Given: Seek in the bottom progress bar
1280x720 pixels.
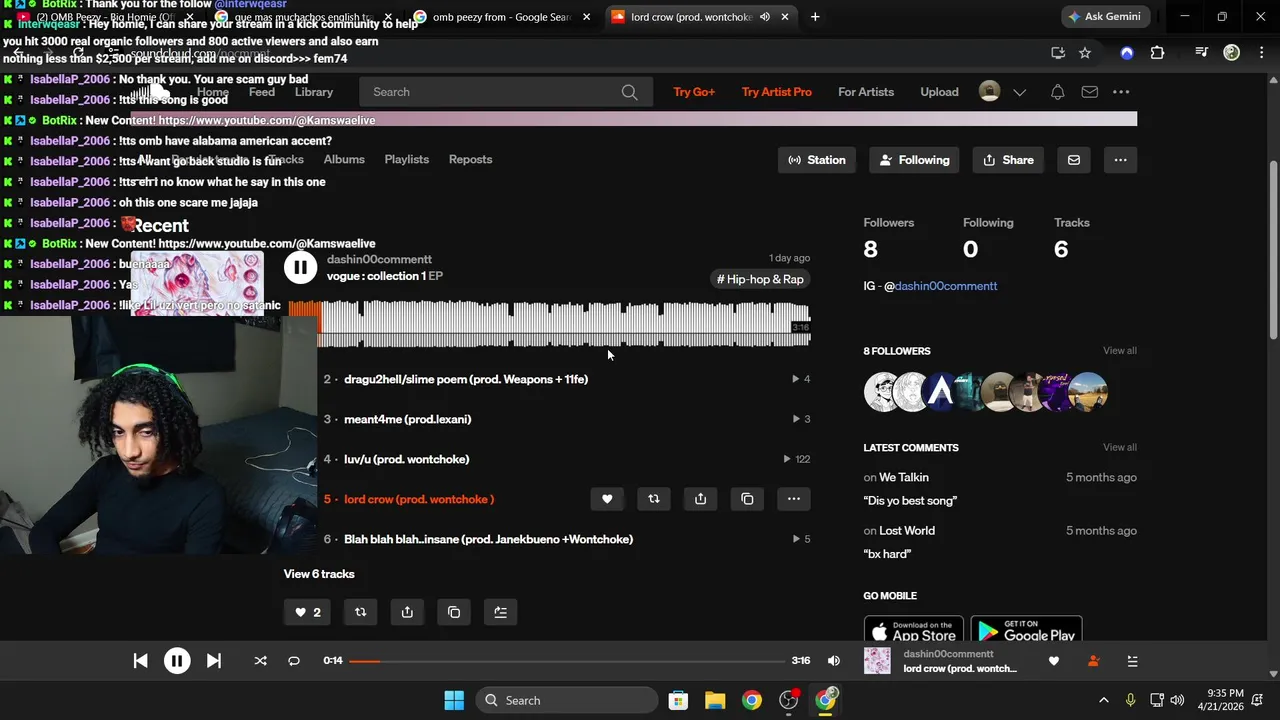Looking at the screenshot, I should [x=567, y=660].
